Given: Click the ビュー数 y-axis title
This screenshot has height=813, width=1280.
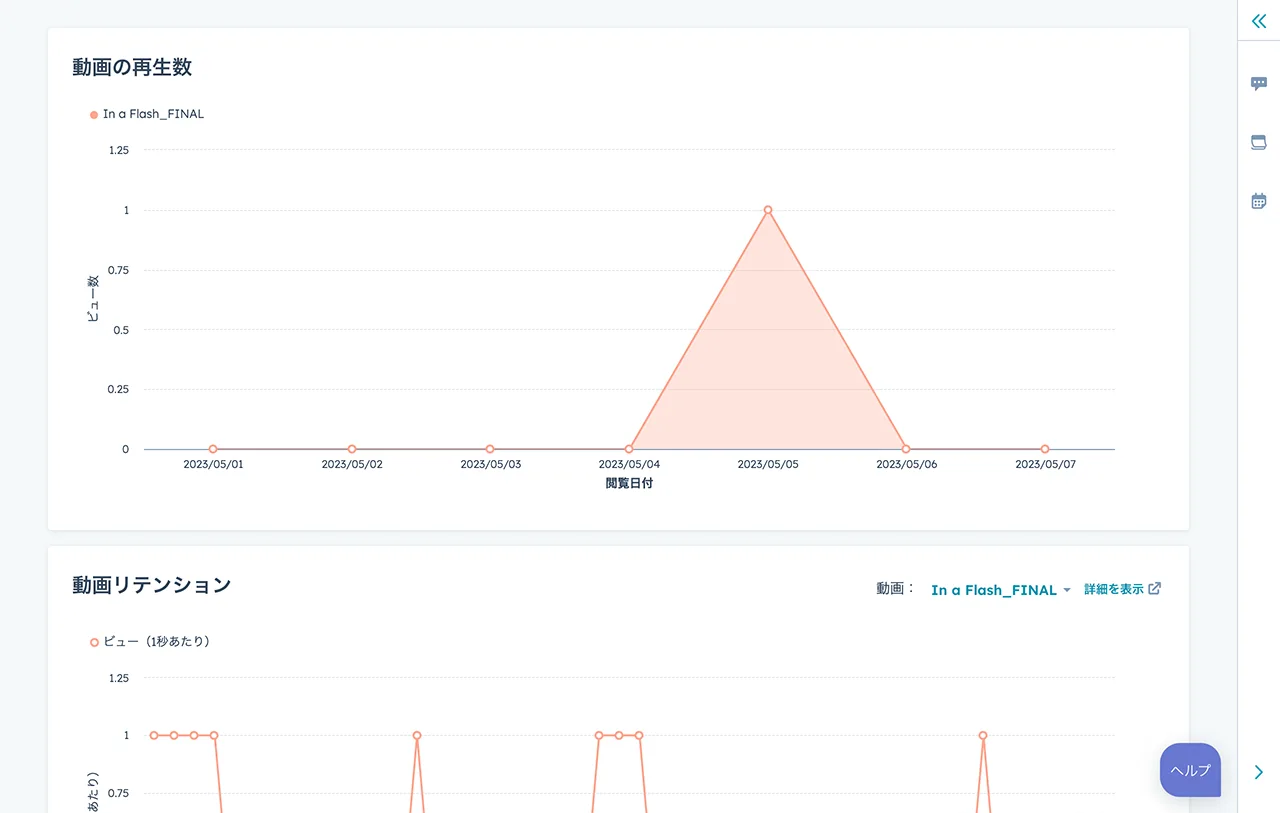Looking at the screenshot, I should 93,299.
